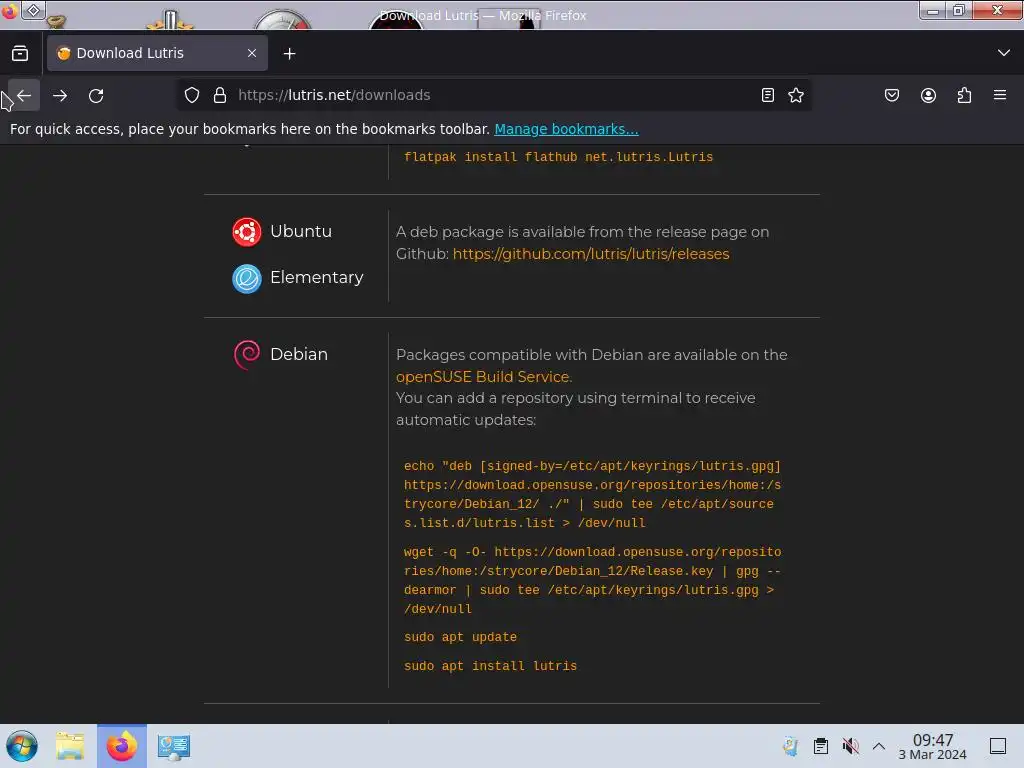Click the Debian swirl logo
The width and height of the screenshot is (1024, 768).
pyautogui.click(x=247, y=355)
